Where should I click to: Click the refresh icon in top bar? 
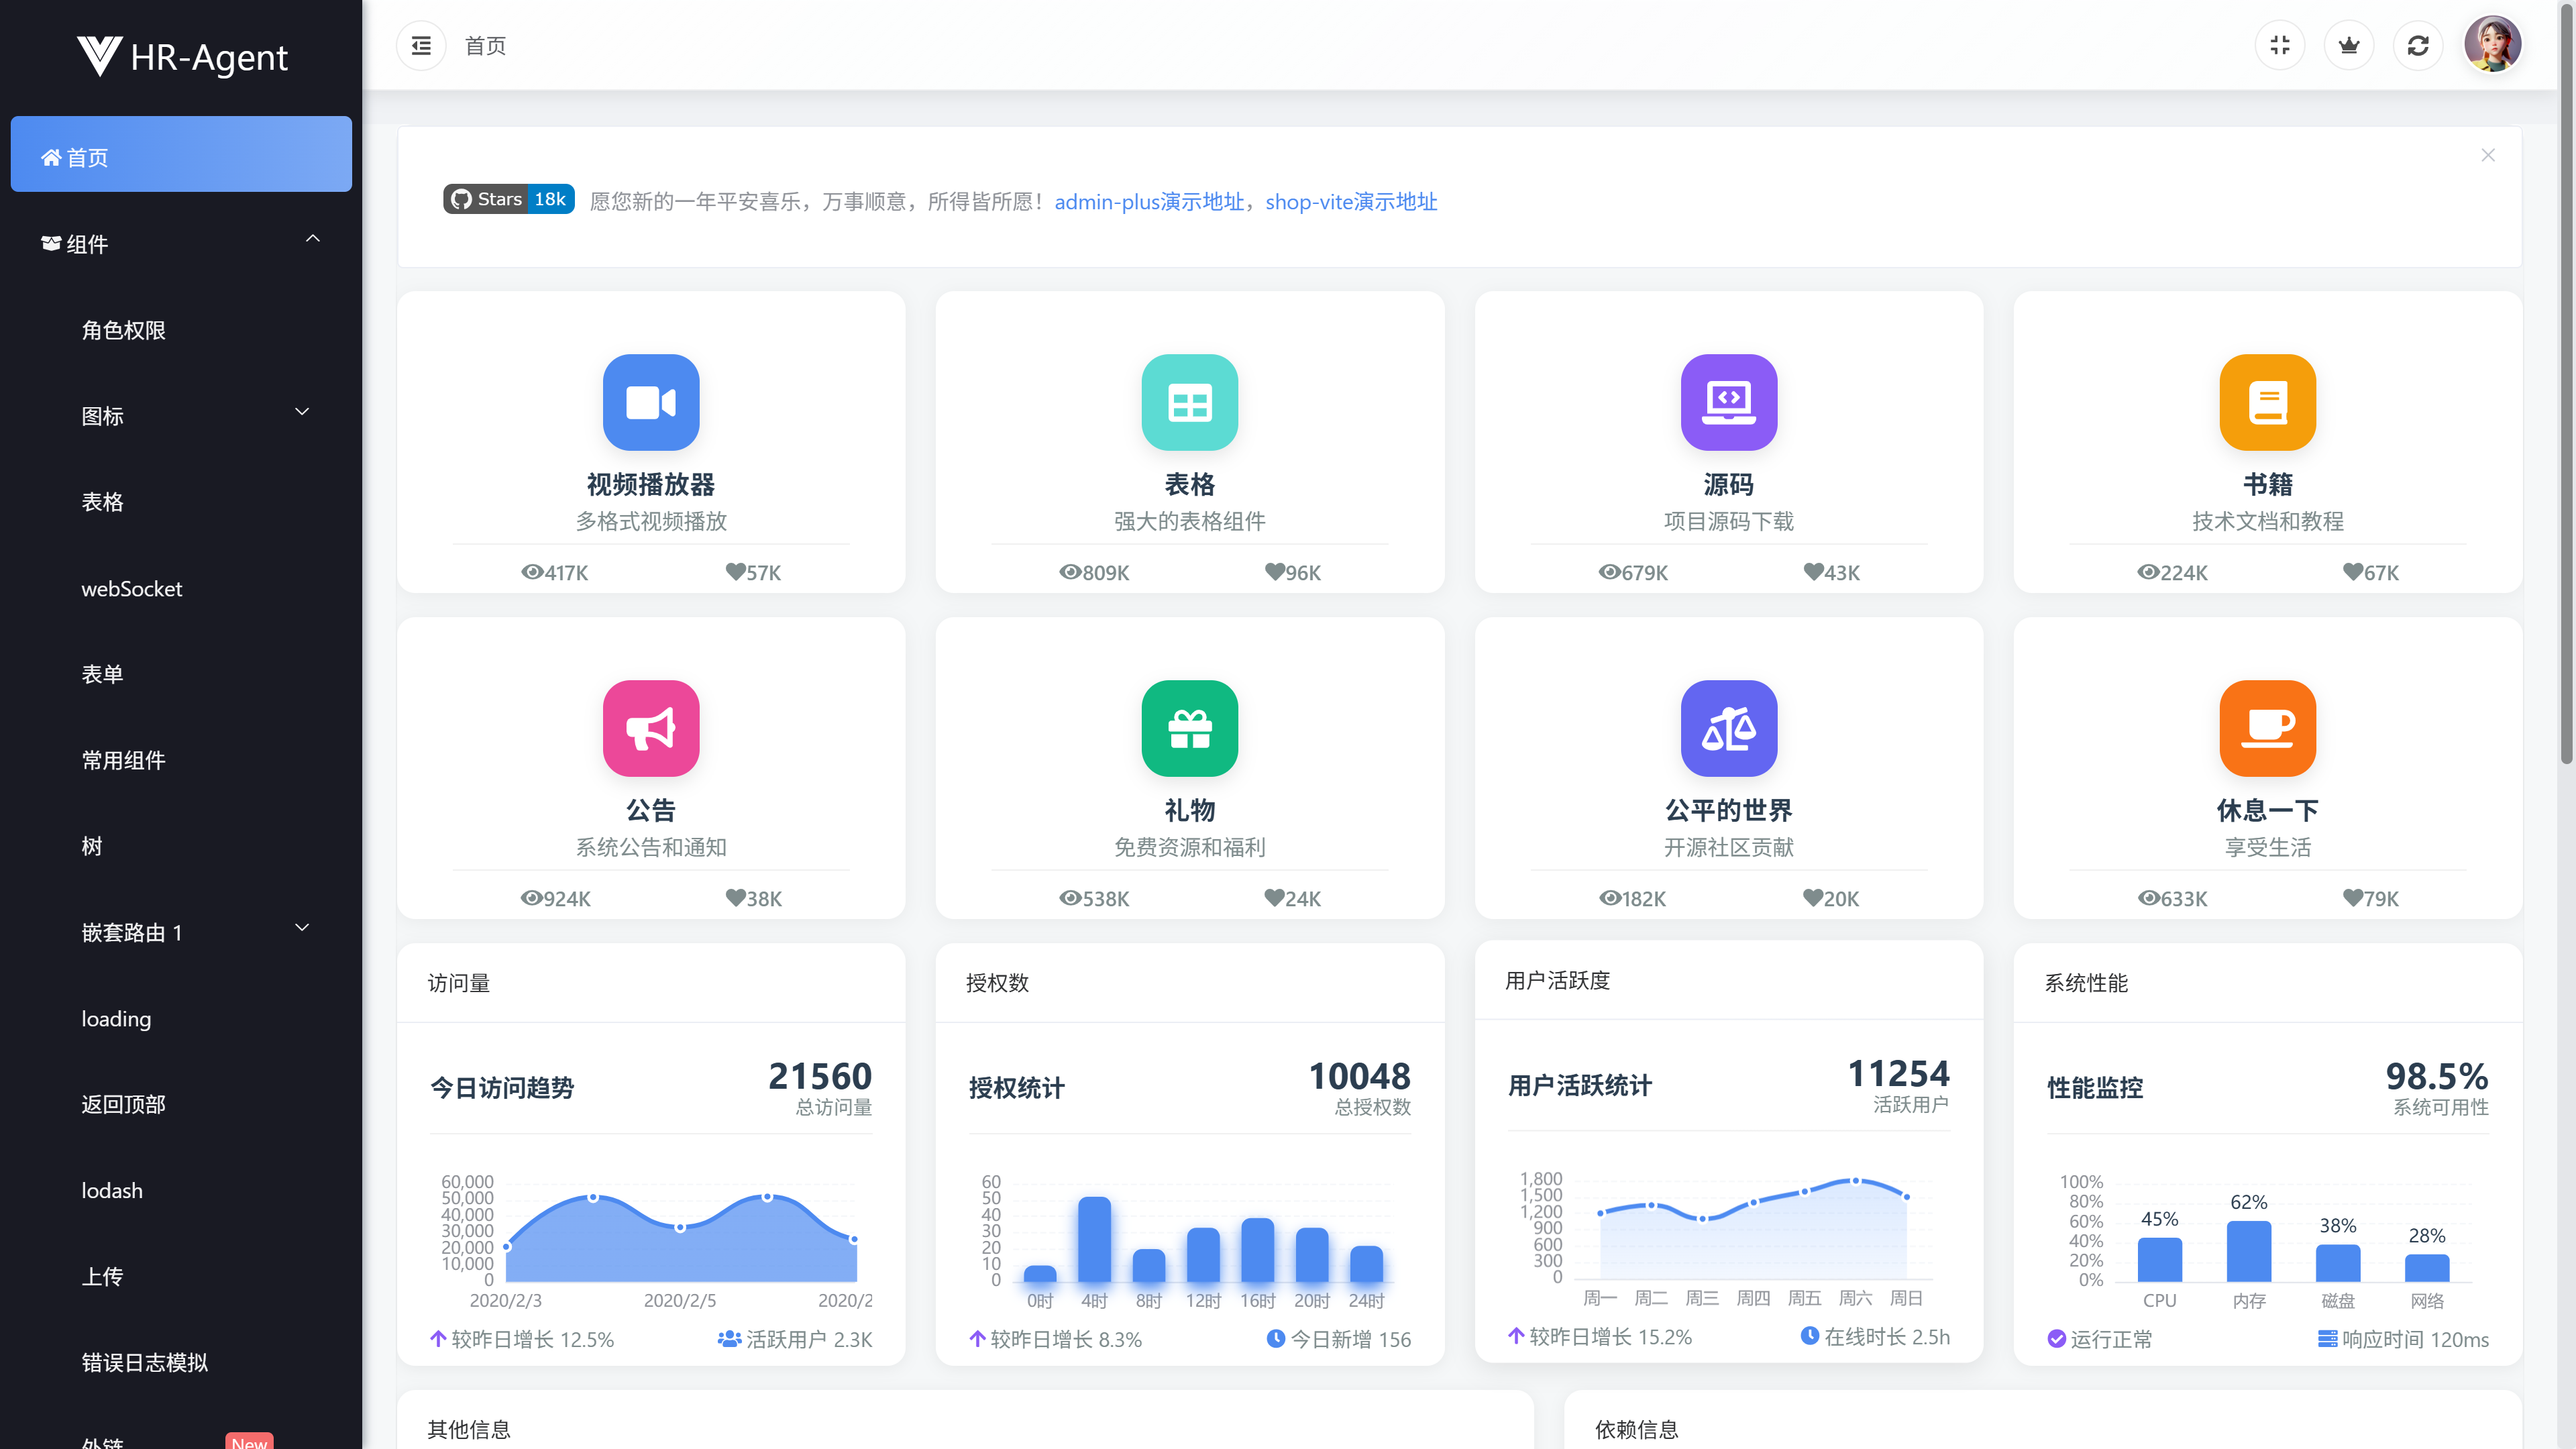point(2417,46)
